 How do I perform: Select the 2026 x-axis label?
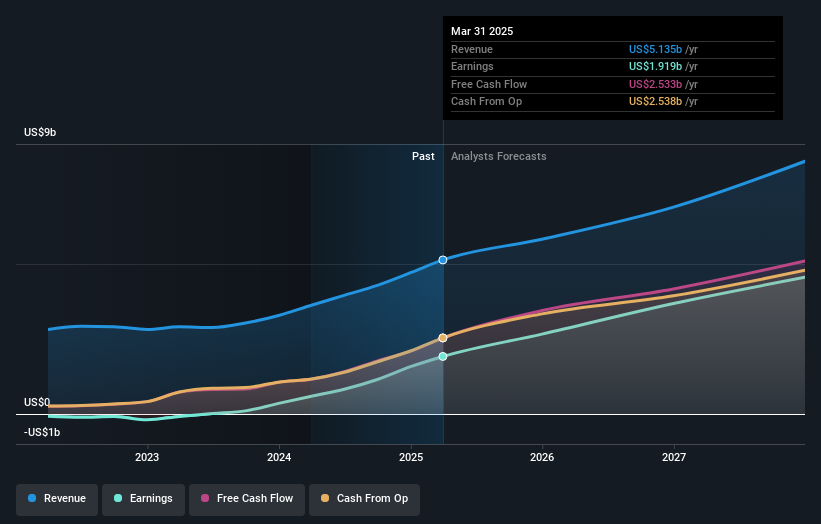click(x=542, y=457)
